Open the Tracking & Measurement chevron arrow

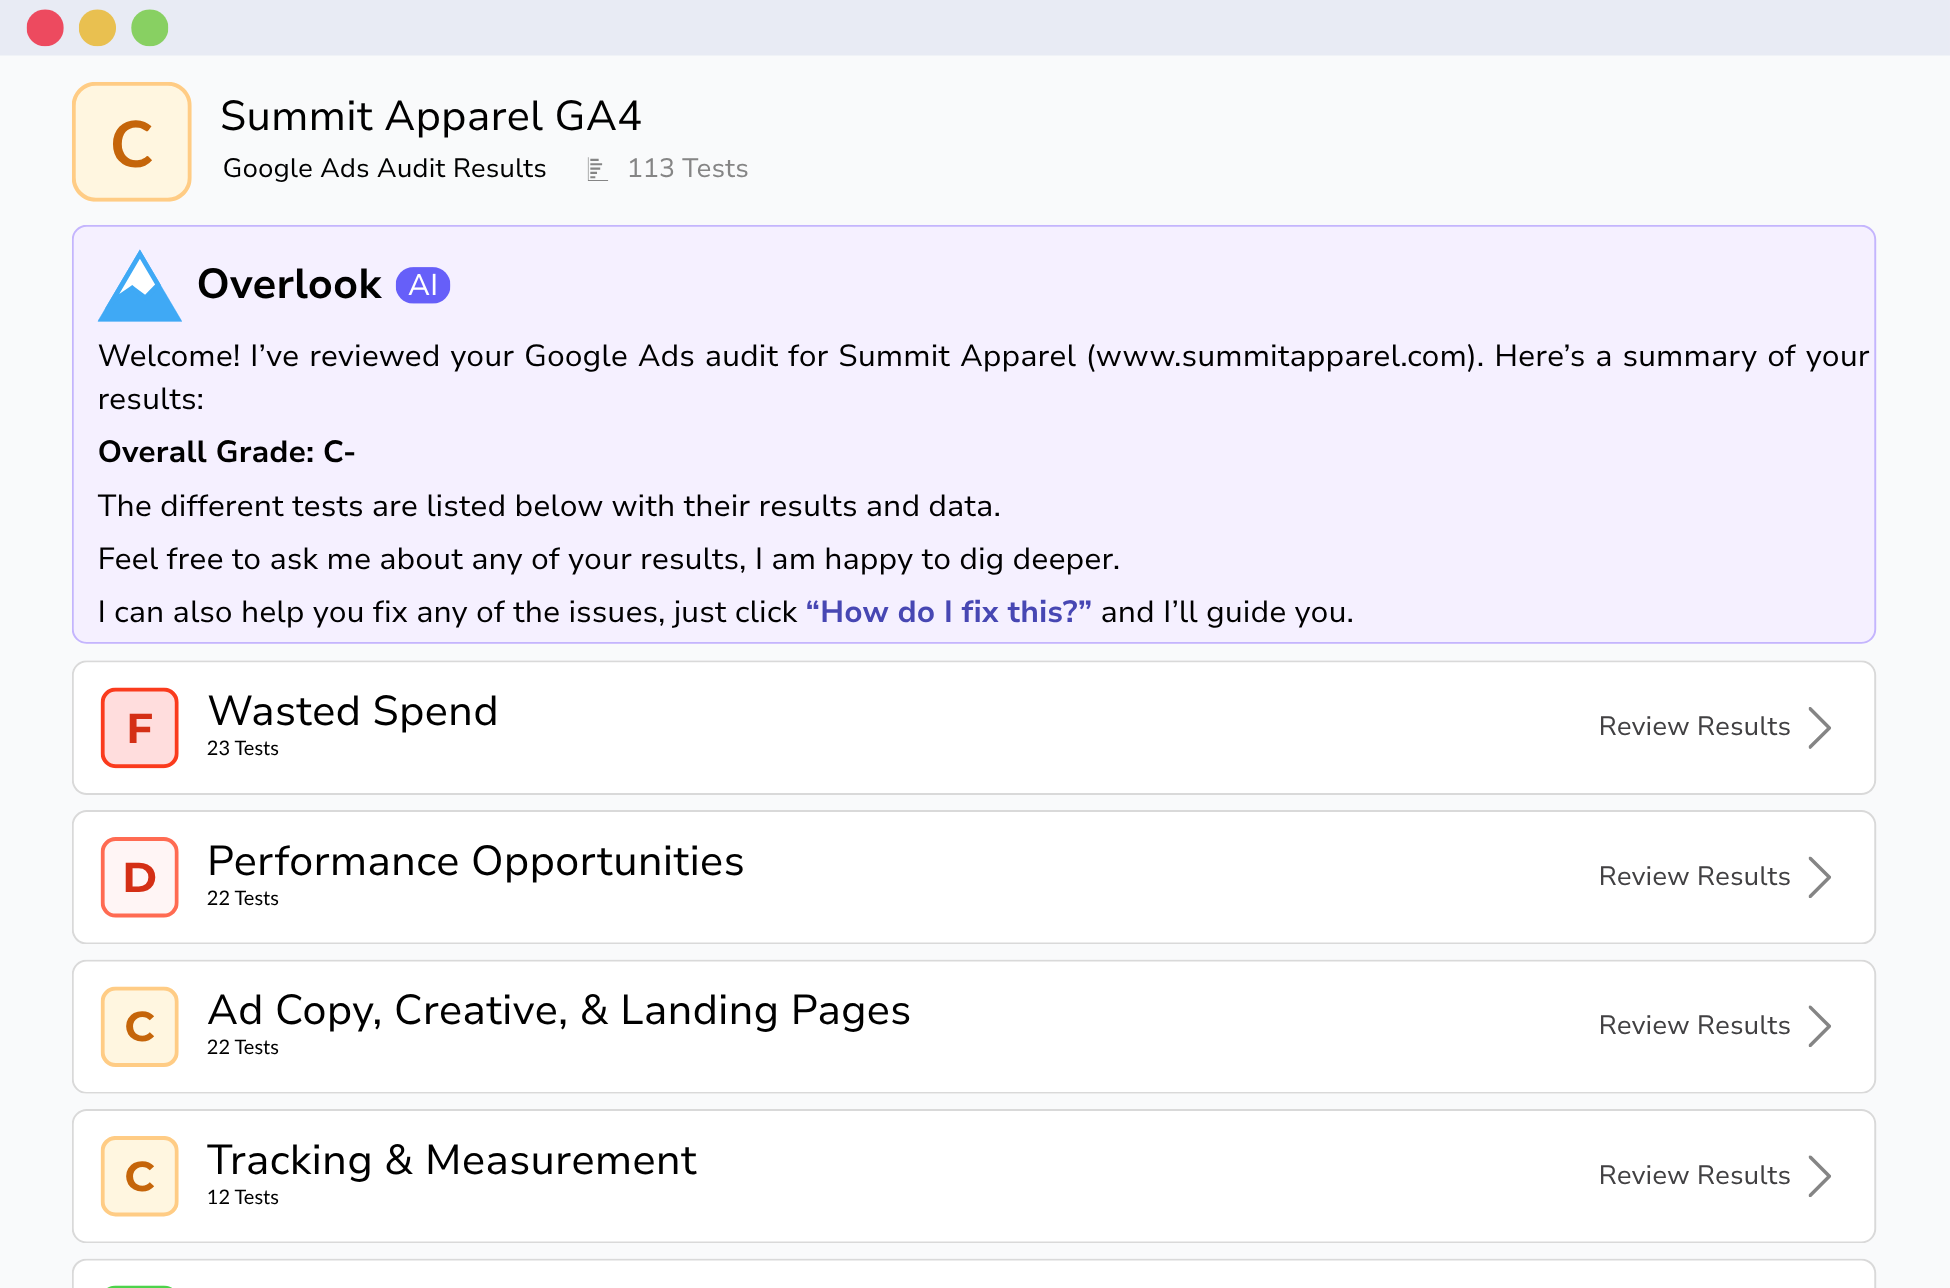click(x=1820, y=1176)
